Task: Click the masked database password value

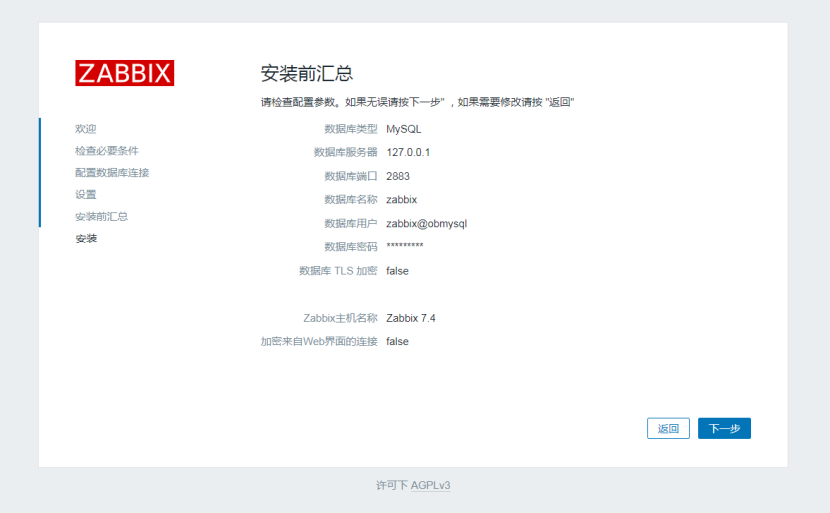Action: coord(405,247)
